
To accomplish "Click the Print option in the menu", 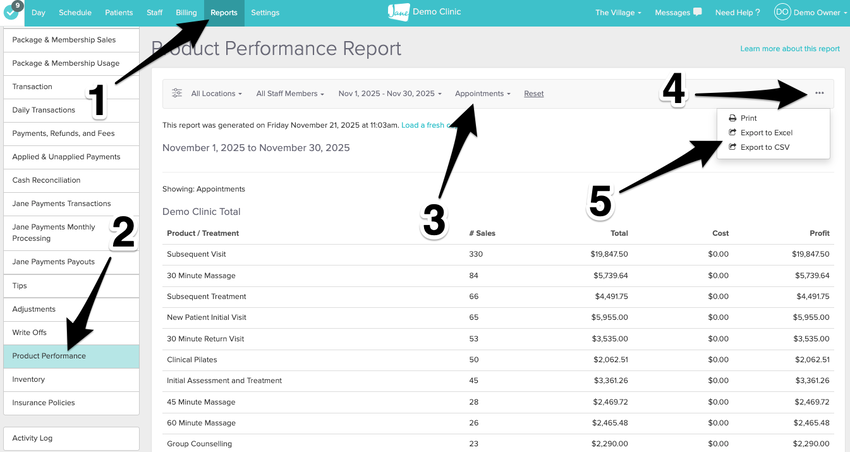I will click(x=748, y=118).
